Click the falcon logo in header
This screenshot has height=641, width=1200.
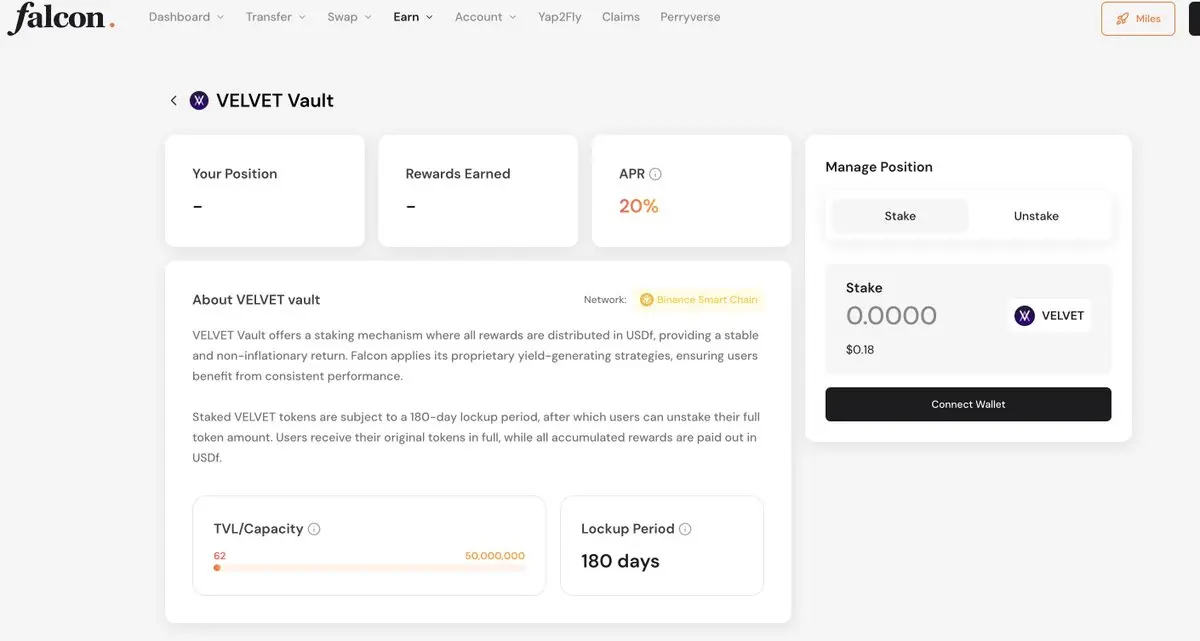60,18
